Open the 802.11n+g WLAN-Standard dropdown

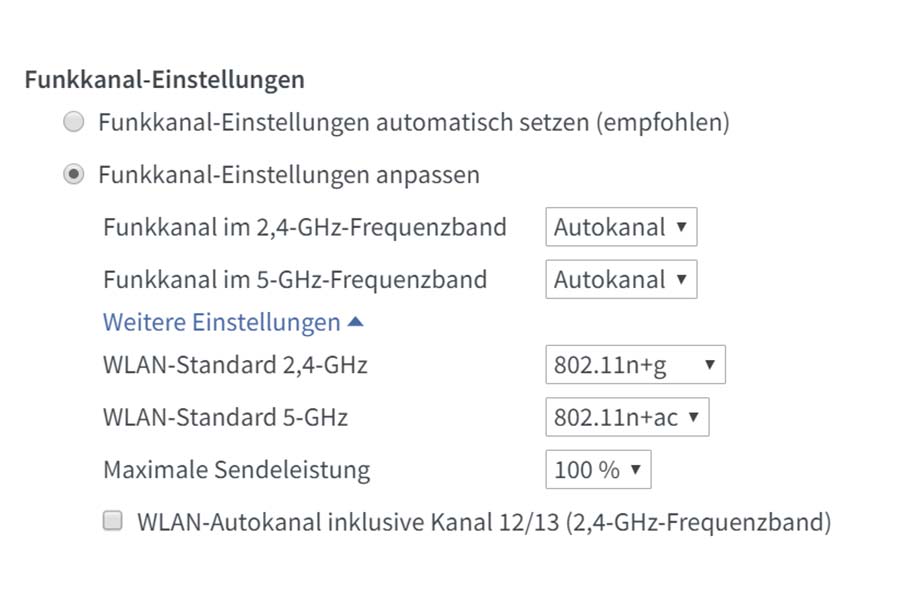click(635, 365)
